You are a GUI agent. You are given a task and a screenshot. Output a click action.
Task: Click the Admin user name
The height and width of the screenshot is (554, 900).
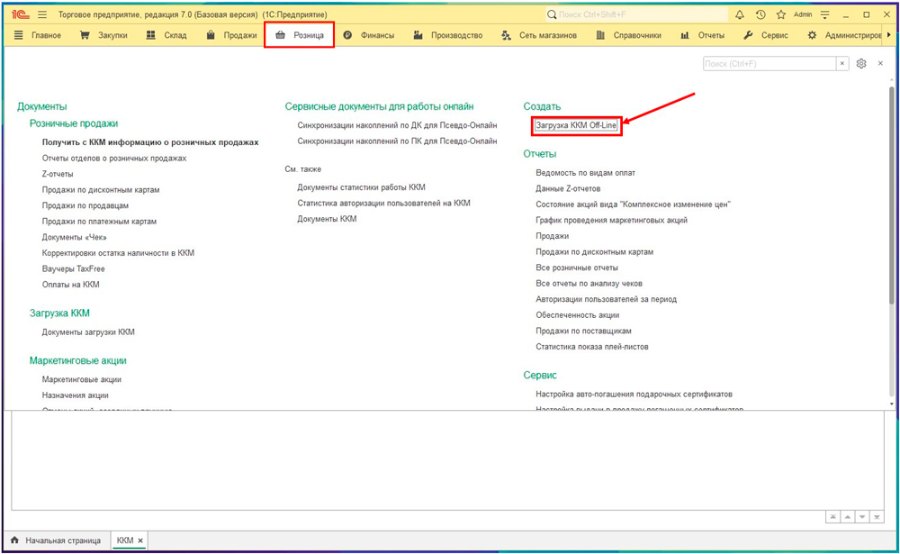(803, 14)
